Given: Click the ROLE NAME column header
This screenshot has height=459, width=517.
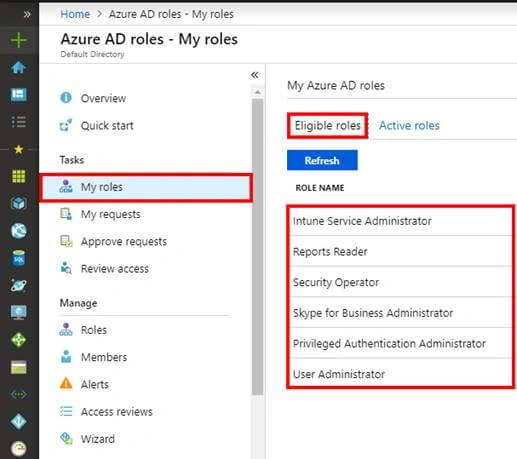Looking at the screenshot, I should (x=320, y=188).
